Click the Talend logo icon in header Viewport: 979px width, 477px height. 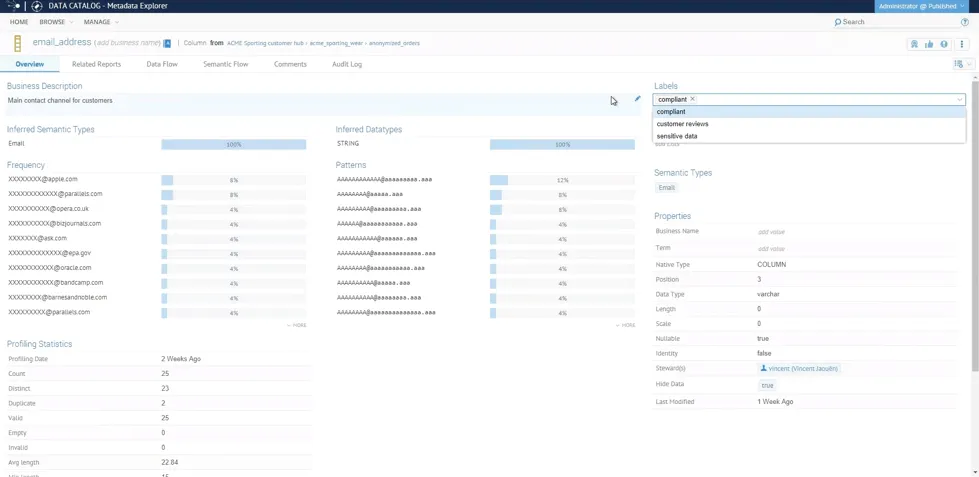coord(12,6)
